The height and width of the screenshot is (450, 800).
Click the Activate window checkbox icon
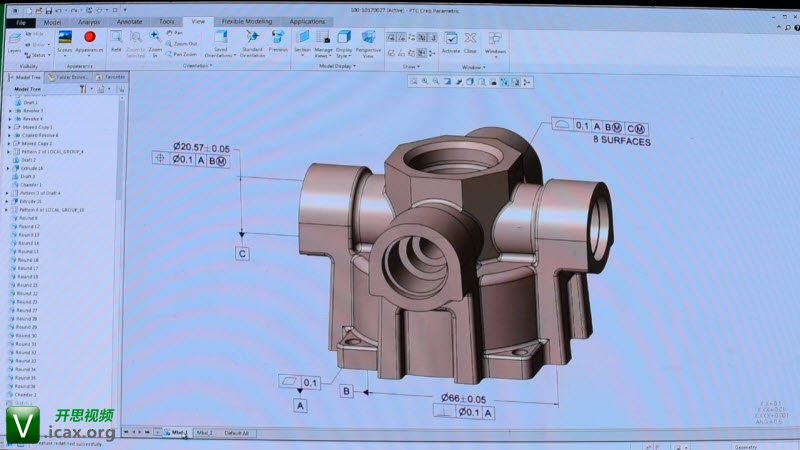(451, 38)
